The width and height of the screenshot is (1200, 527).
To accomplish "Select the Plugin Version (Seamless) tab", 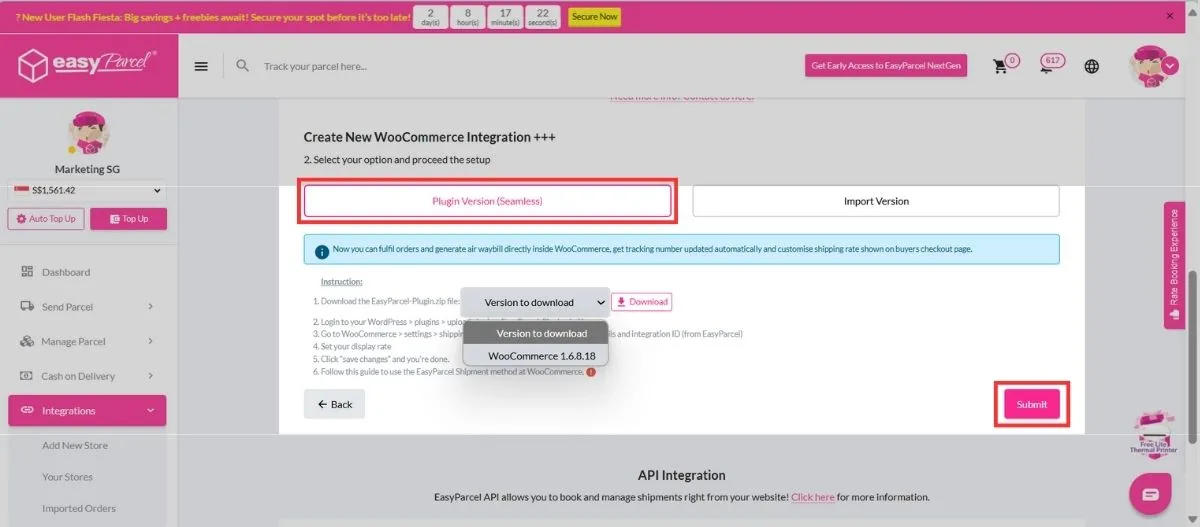I will (487, 201).
